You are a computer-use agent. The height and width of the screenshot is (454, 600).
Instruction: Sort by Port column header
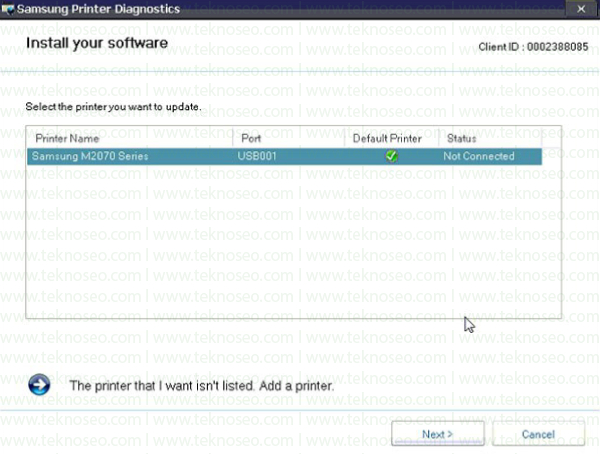(x=289, y=138)
